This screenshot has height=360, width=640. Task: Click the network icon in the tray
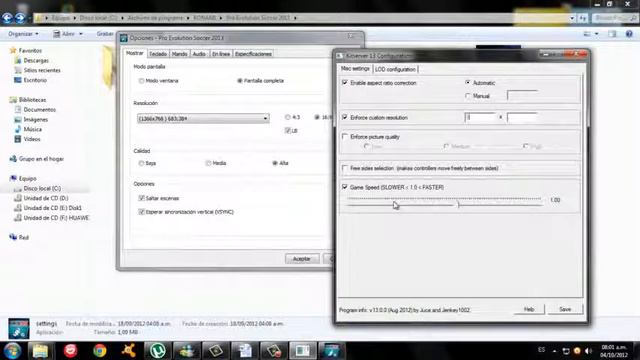(566, 351)
